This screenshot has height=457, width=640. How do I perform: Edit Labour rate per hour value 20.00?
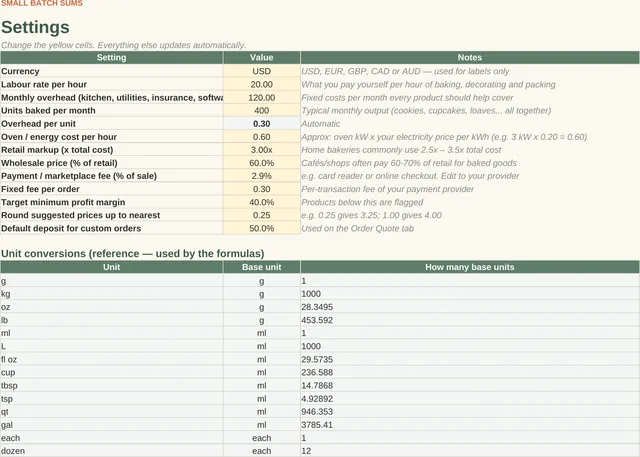[x=262, y=84]
